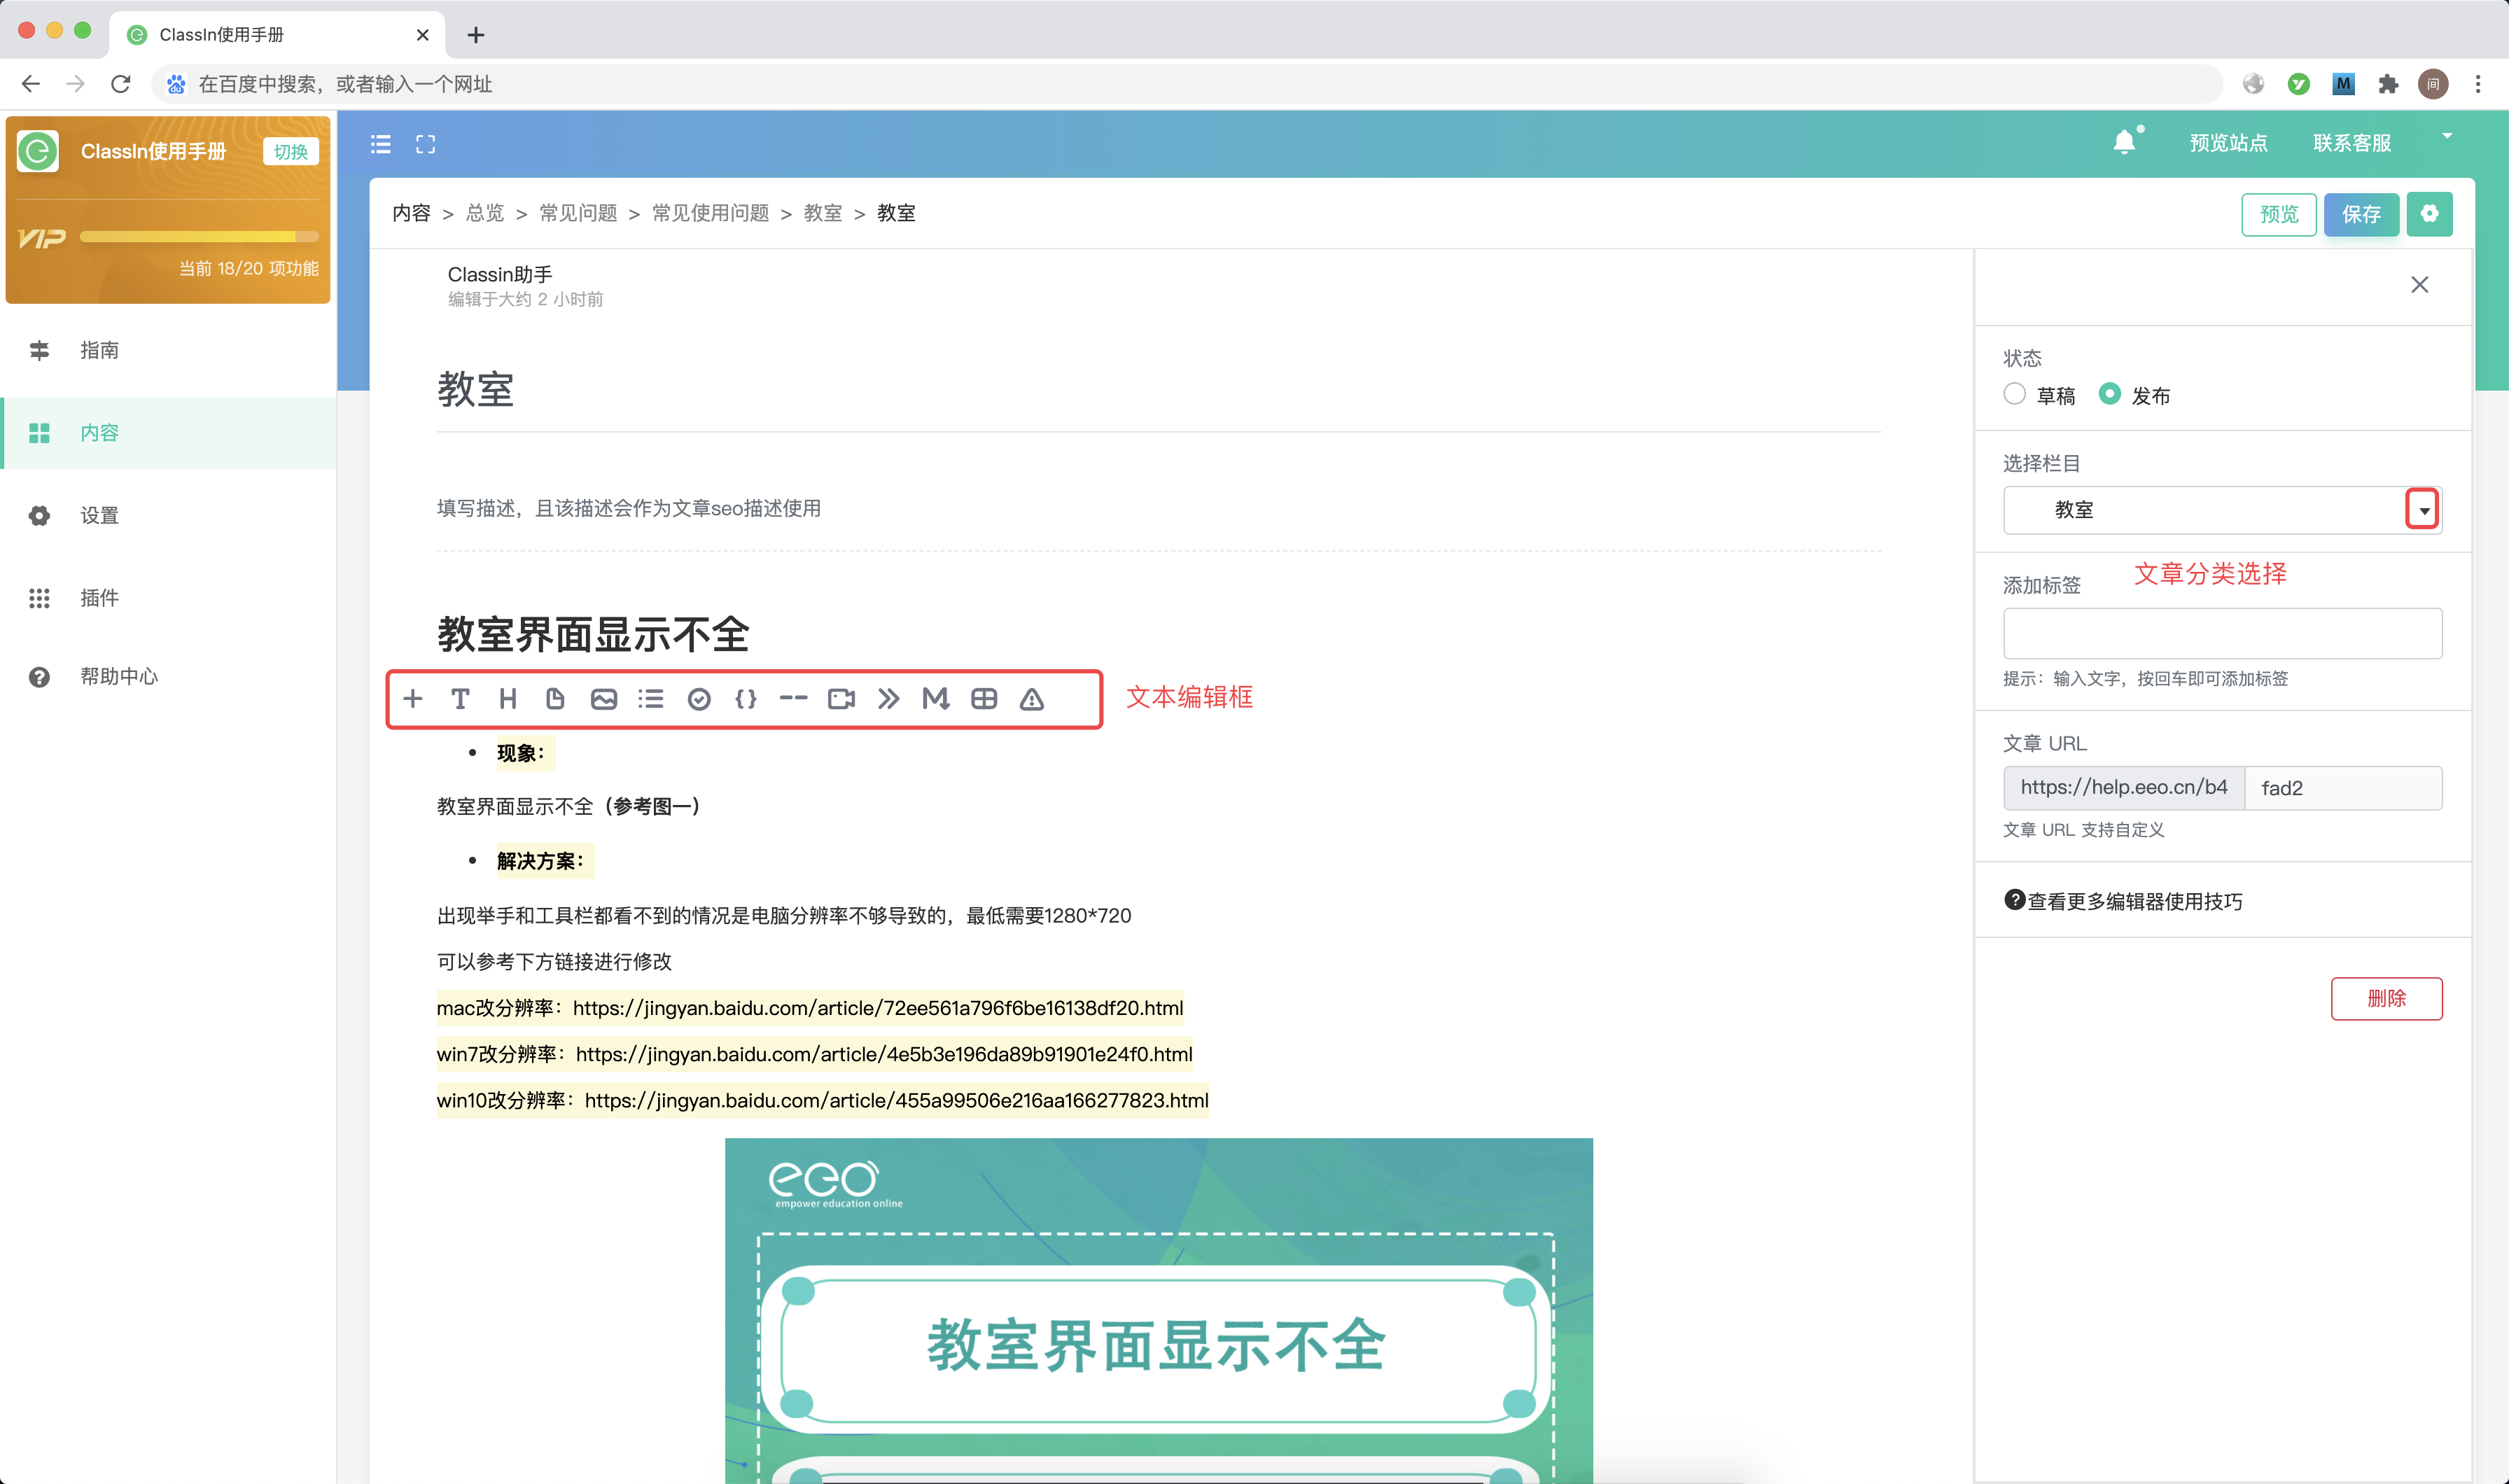Click the checklist circle-check icon
This screenshot has height=1484, width=2509.
click(x=699, y=699)
